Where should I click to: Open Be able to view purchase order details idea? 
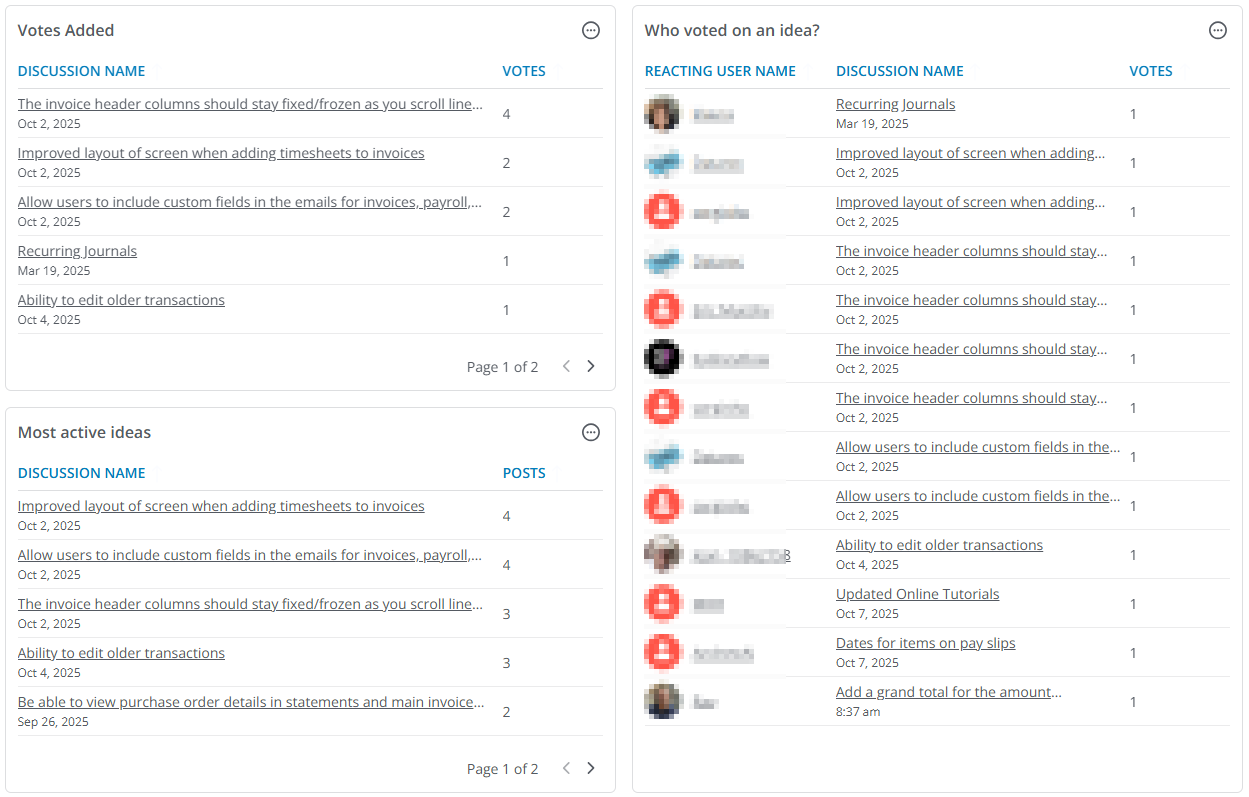pos(251,702)
